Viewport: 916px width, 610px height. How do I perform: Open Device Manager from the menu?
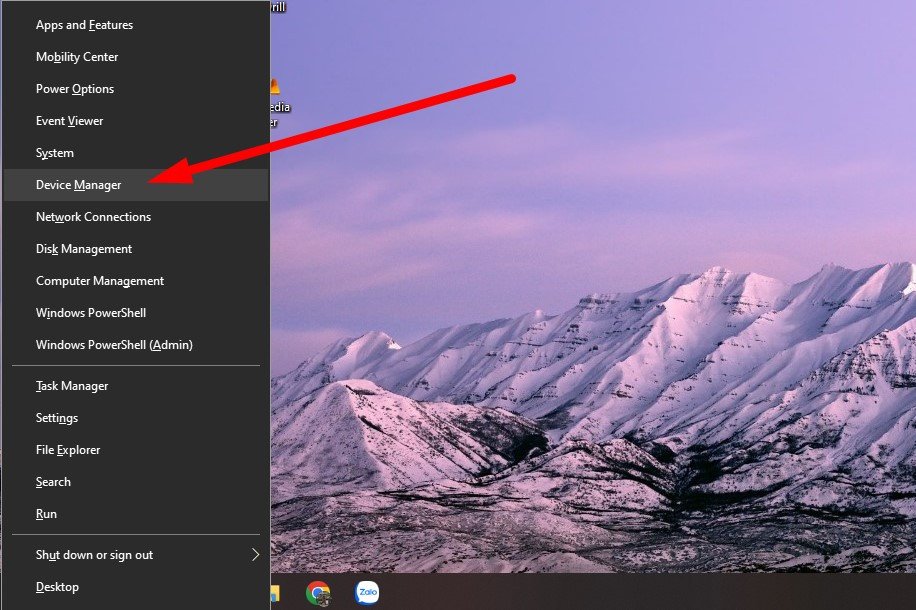[78, 185]
